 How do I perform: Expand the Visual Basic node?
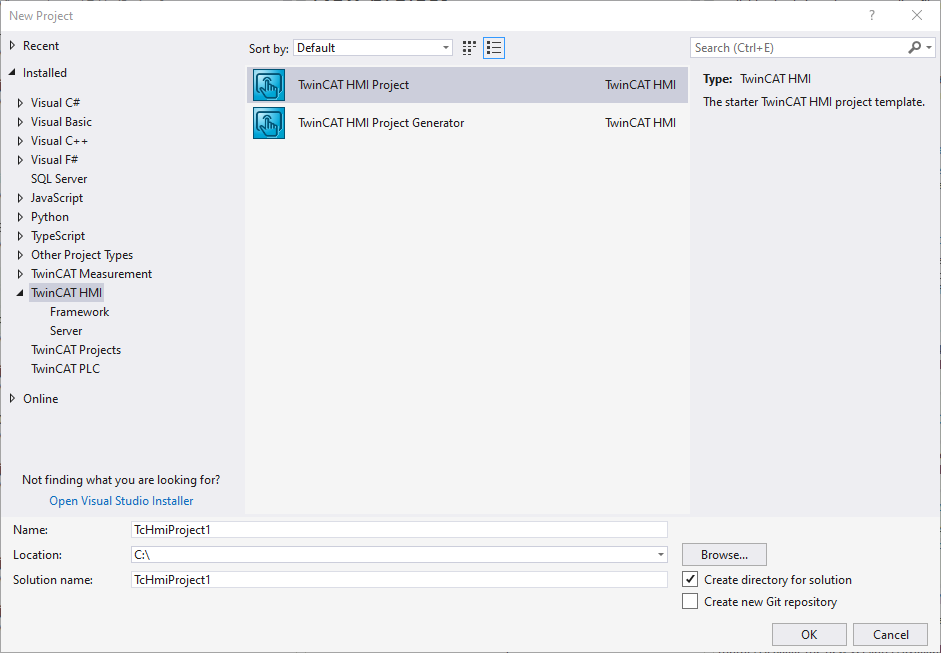pyautogui.click(x=20, y=122)
